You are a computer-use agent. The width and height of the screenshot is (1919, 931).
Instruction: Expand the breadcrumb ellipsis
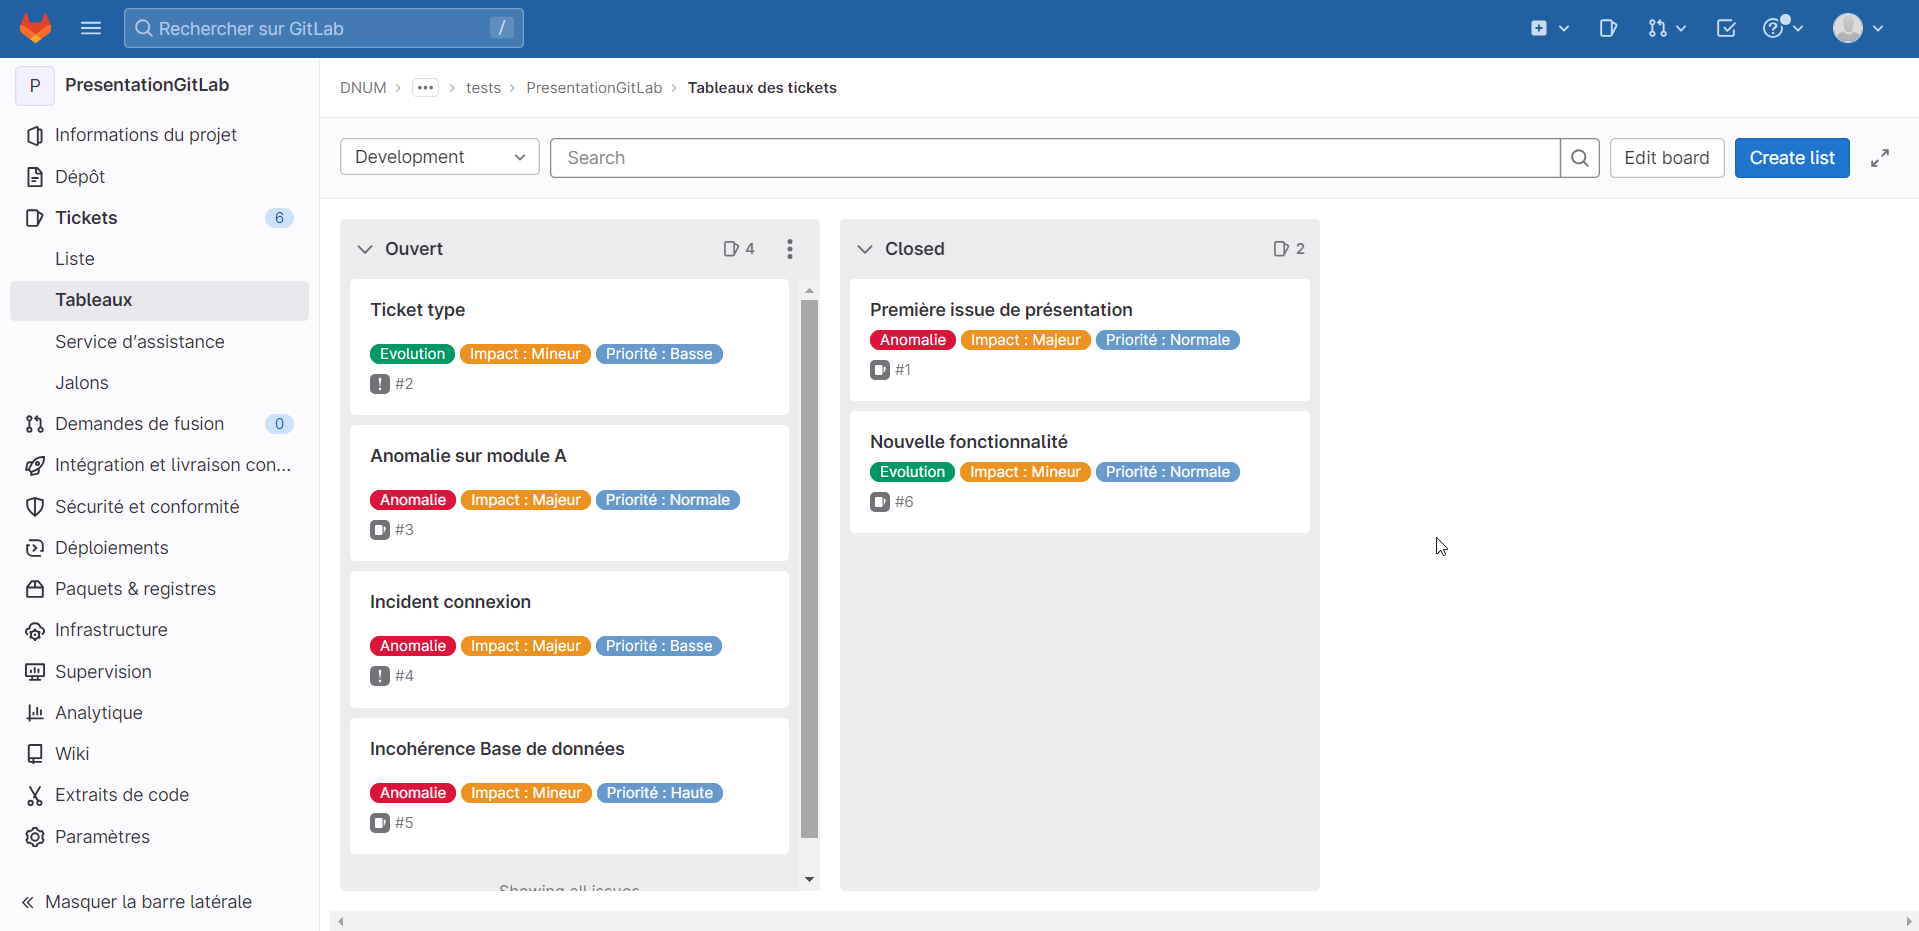tap(425, 88)
